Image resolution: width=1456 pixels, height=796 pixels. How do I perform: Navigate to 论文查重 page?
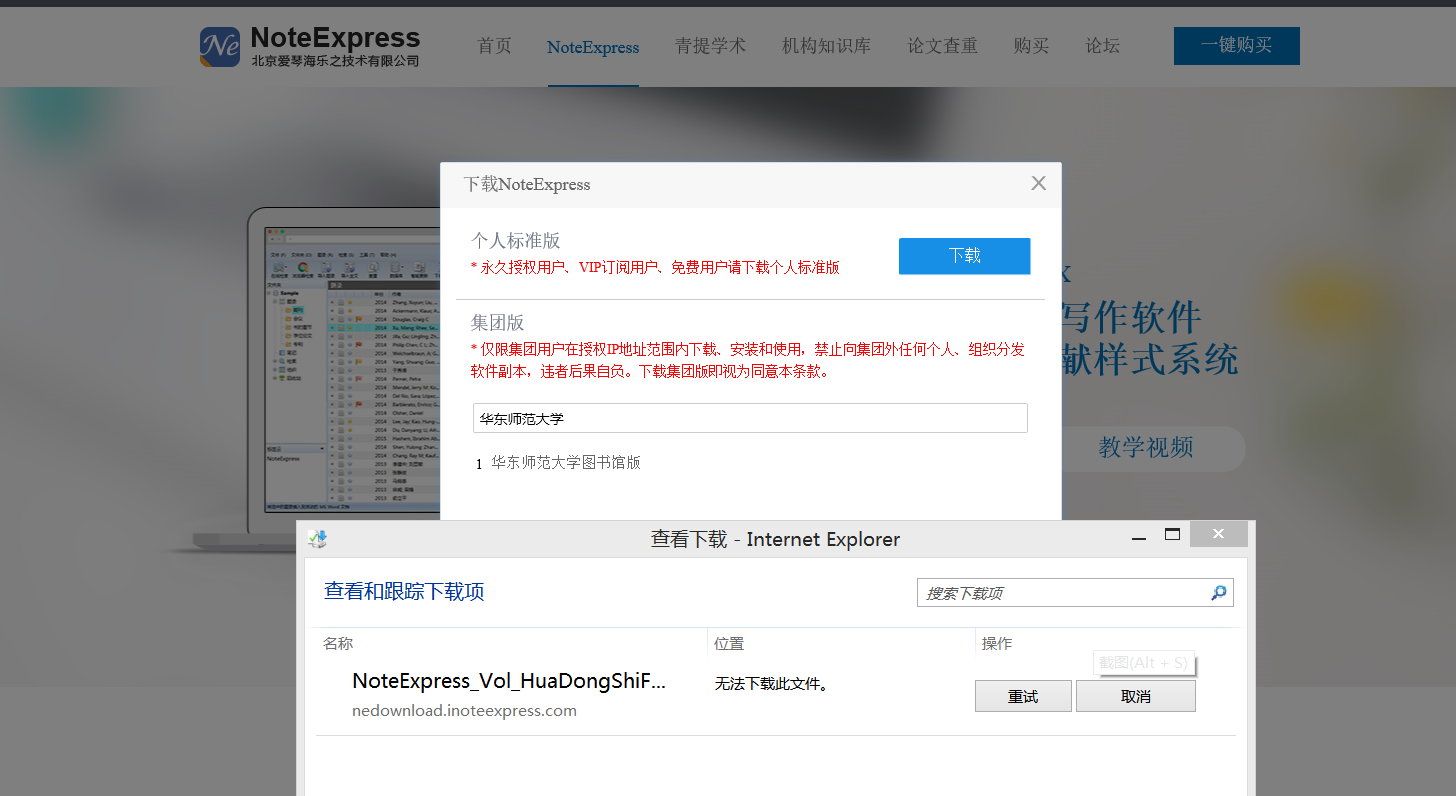942,46
